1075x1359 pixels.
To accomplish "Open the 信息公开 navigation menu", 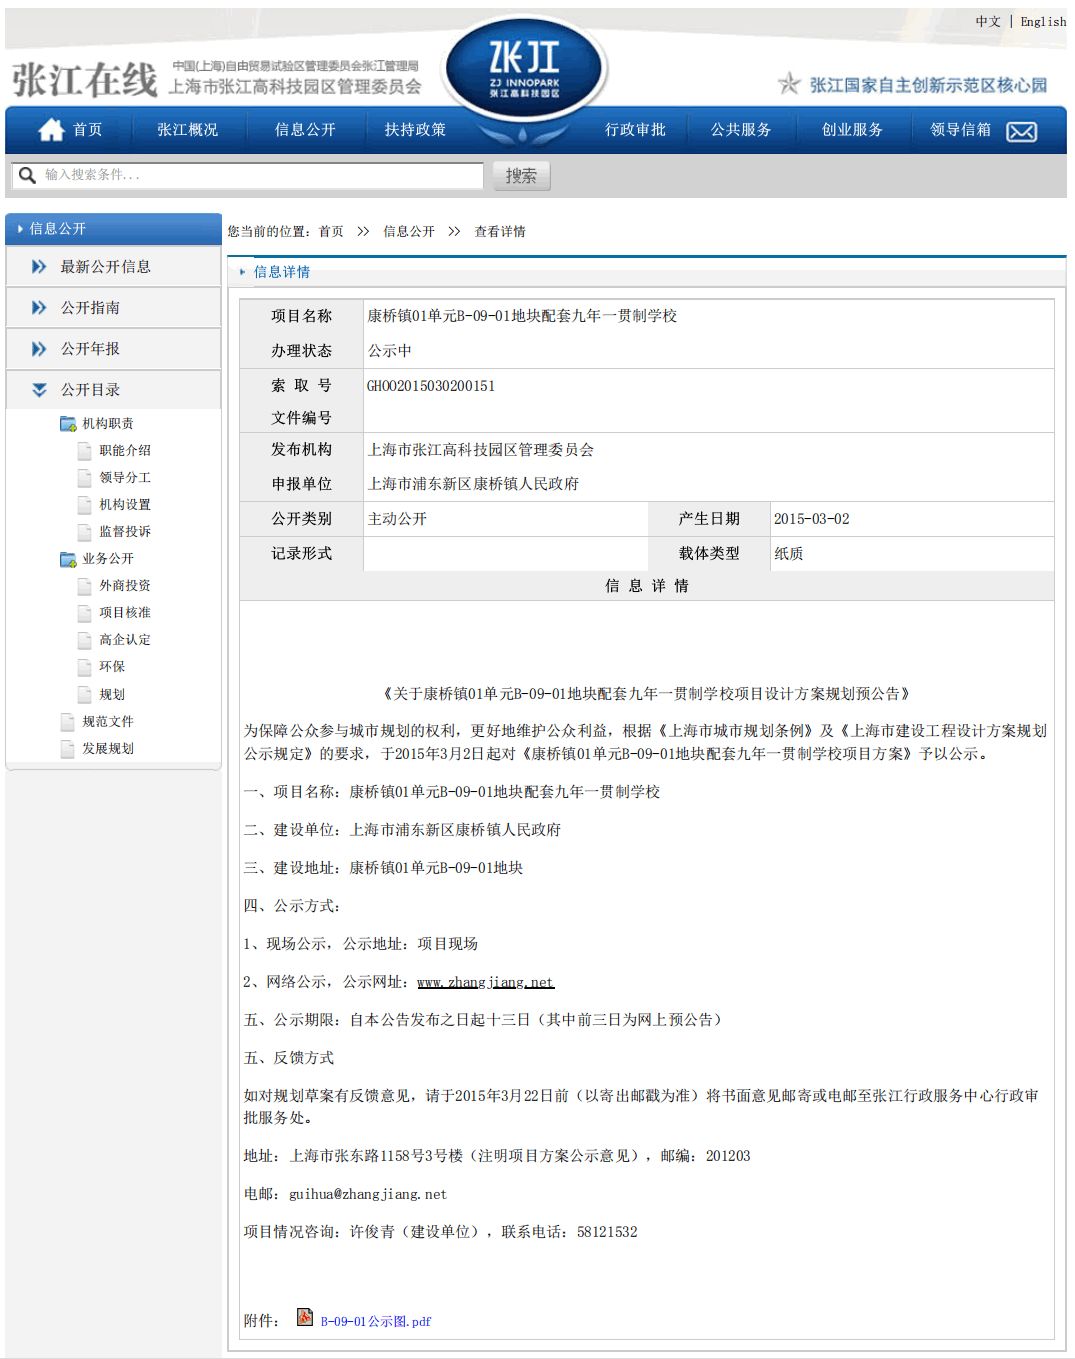I will pos(305,130).
